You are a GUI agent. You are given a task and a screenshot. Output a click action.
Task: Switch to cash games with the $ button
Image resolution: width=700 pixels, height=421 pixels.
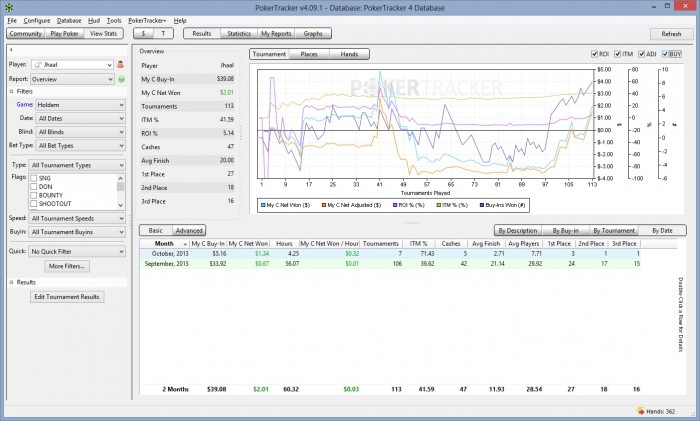tap(142, 33)
